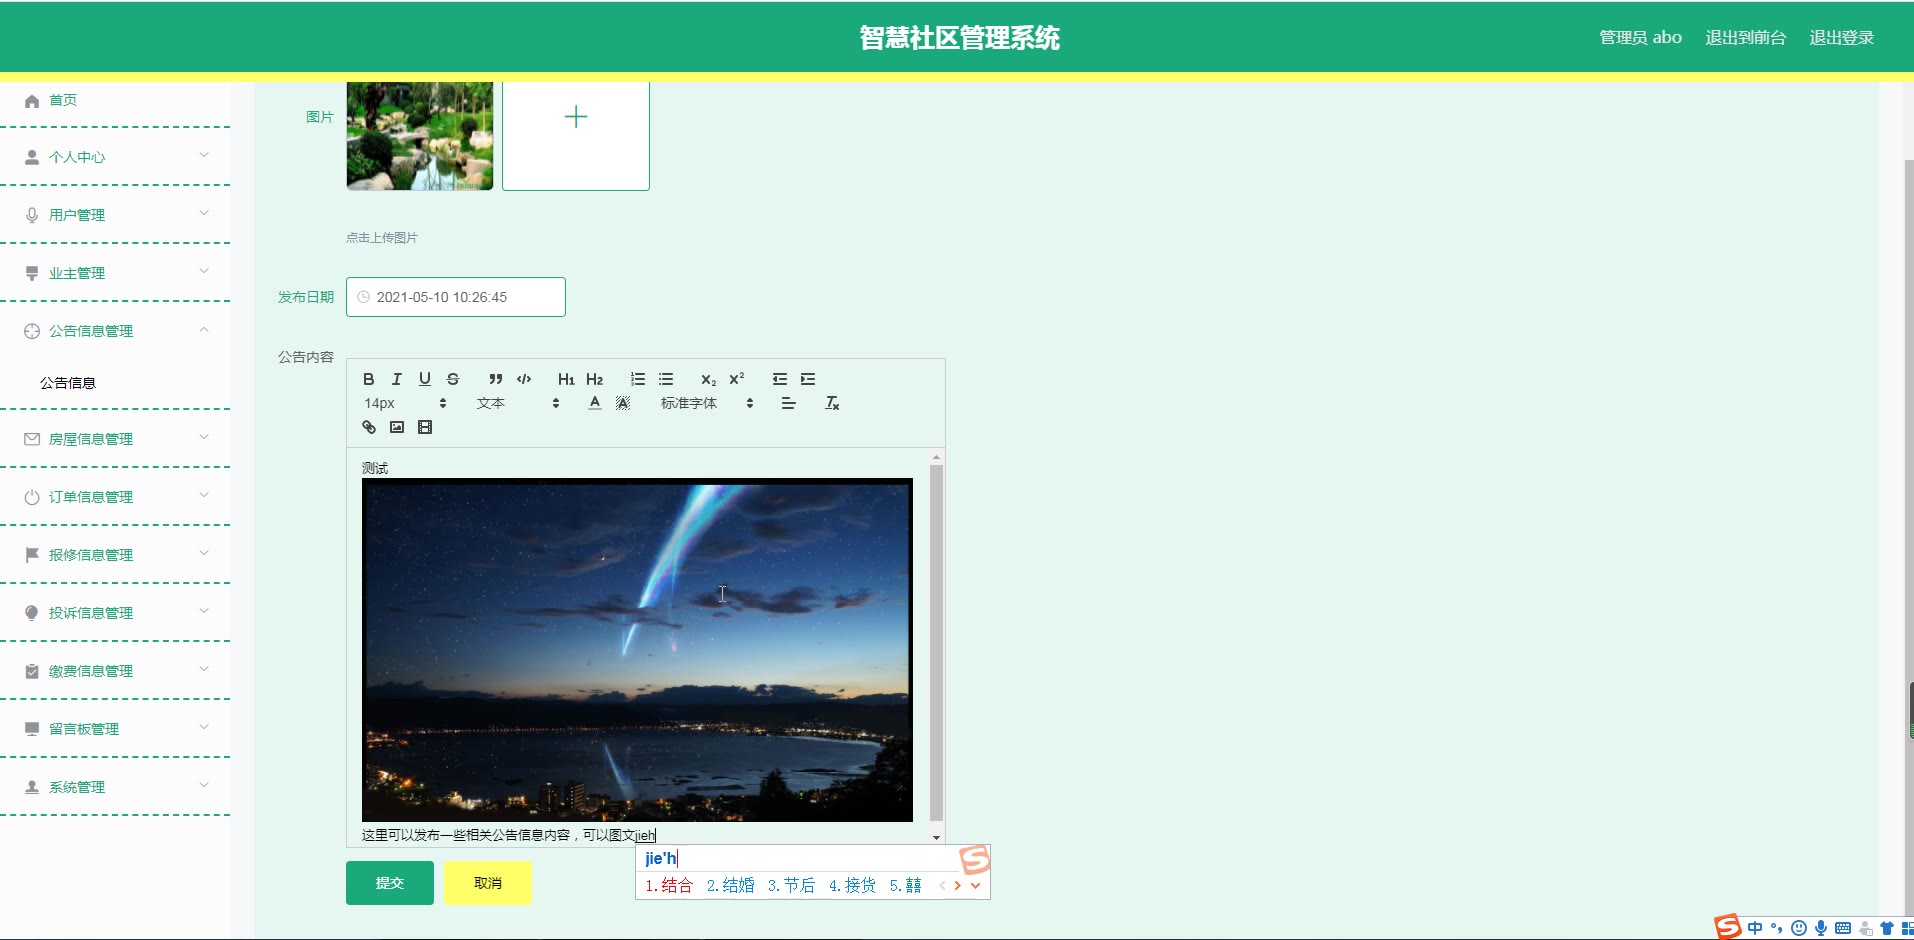Screen dimensions: 1914x940
Task: Open the 系统管理 sidebar menu
Action: coord(115,787)
